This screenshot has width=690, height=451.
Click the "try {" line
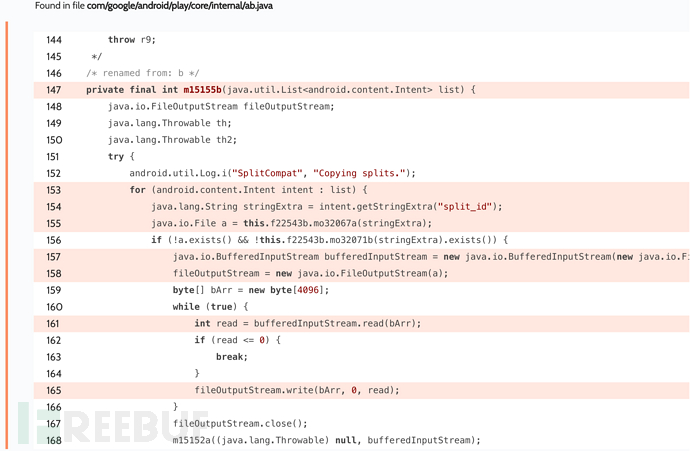coord(121,157)
